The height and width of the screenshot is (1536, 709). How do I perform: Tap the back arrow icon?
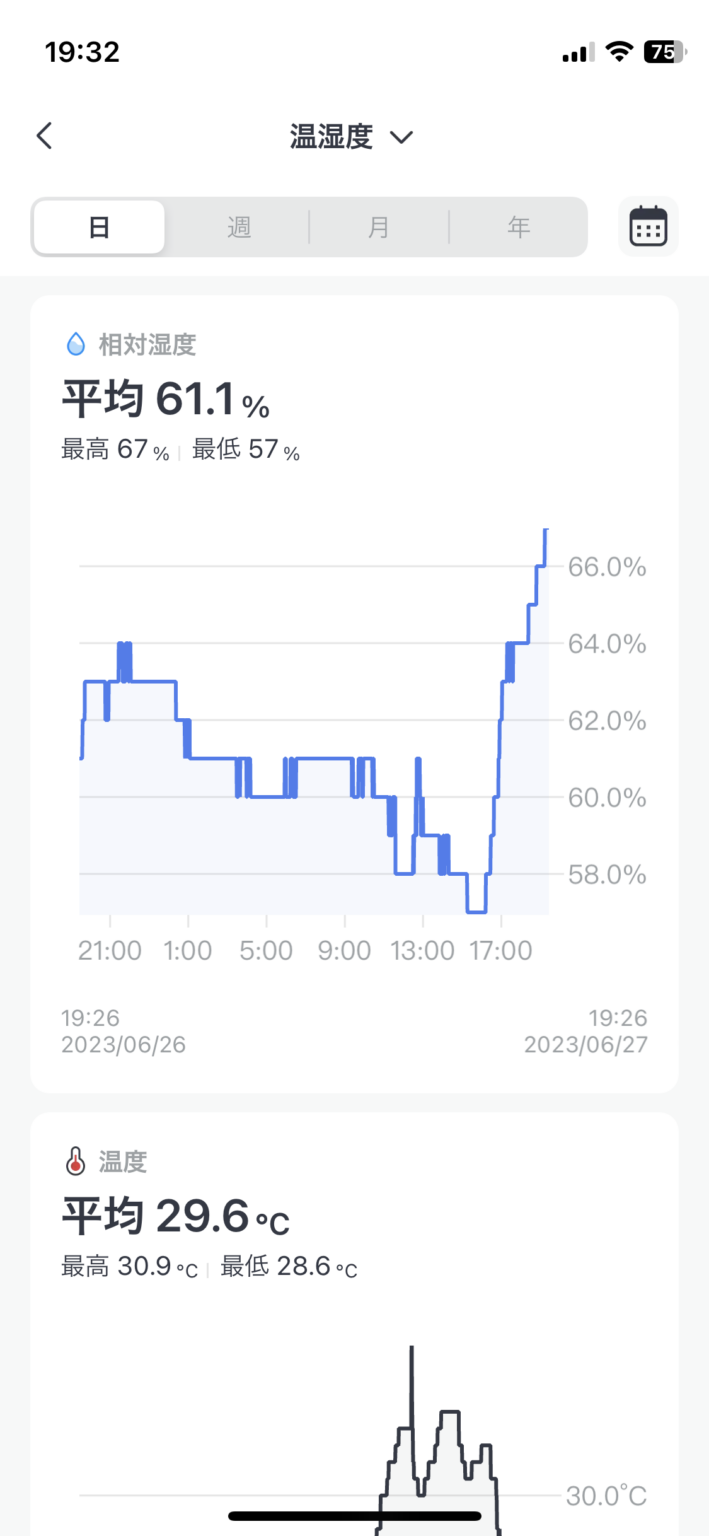point(44,136)
